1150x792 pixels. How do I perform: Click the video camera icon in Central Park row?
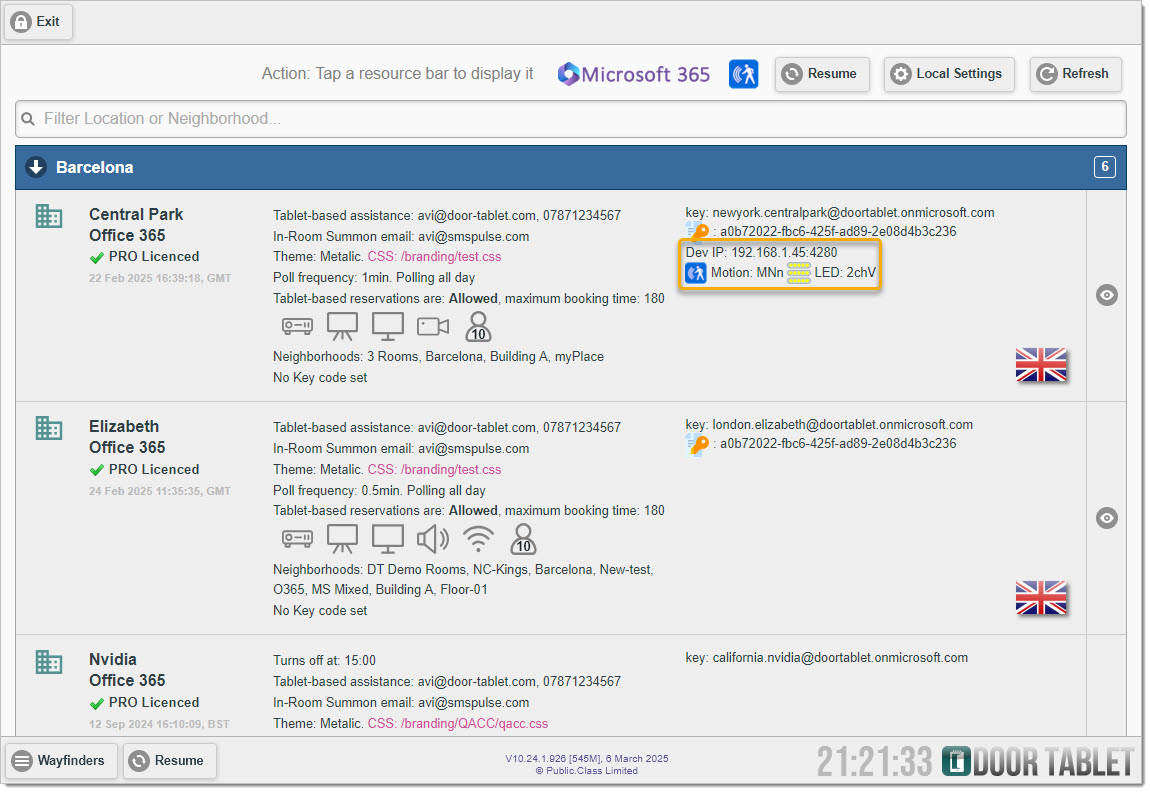pos(432,327)
